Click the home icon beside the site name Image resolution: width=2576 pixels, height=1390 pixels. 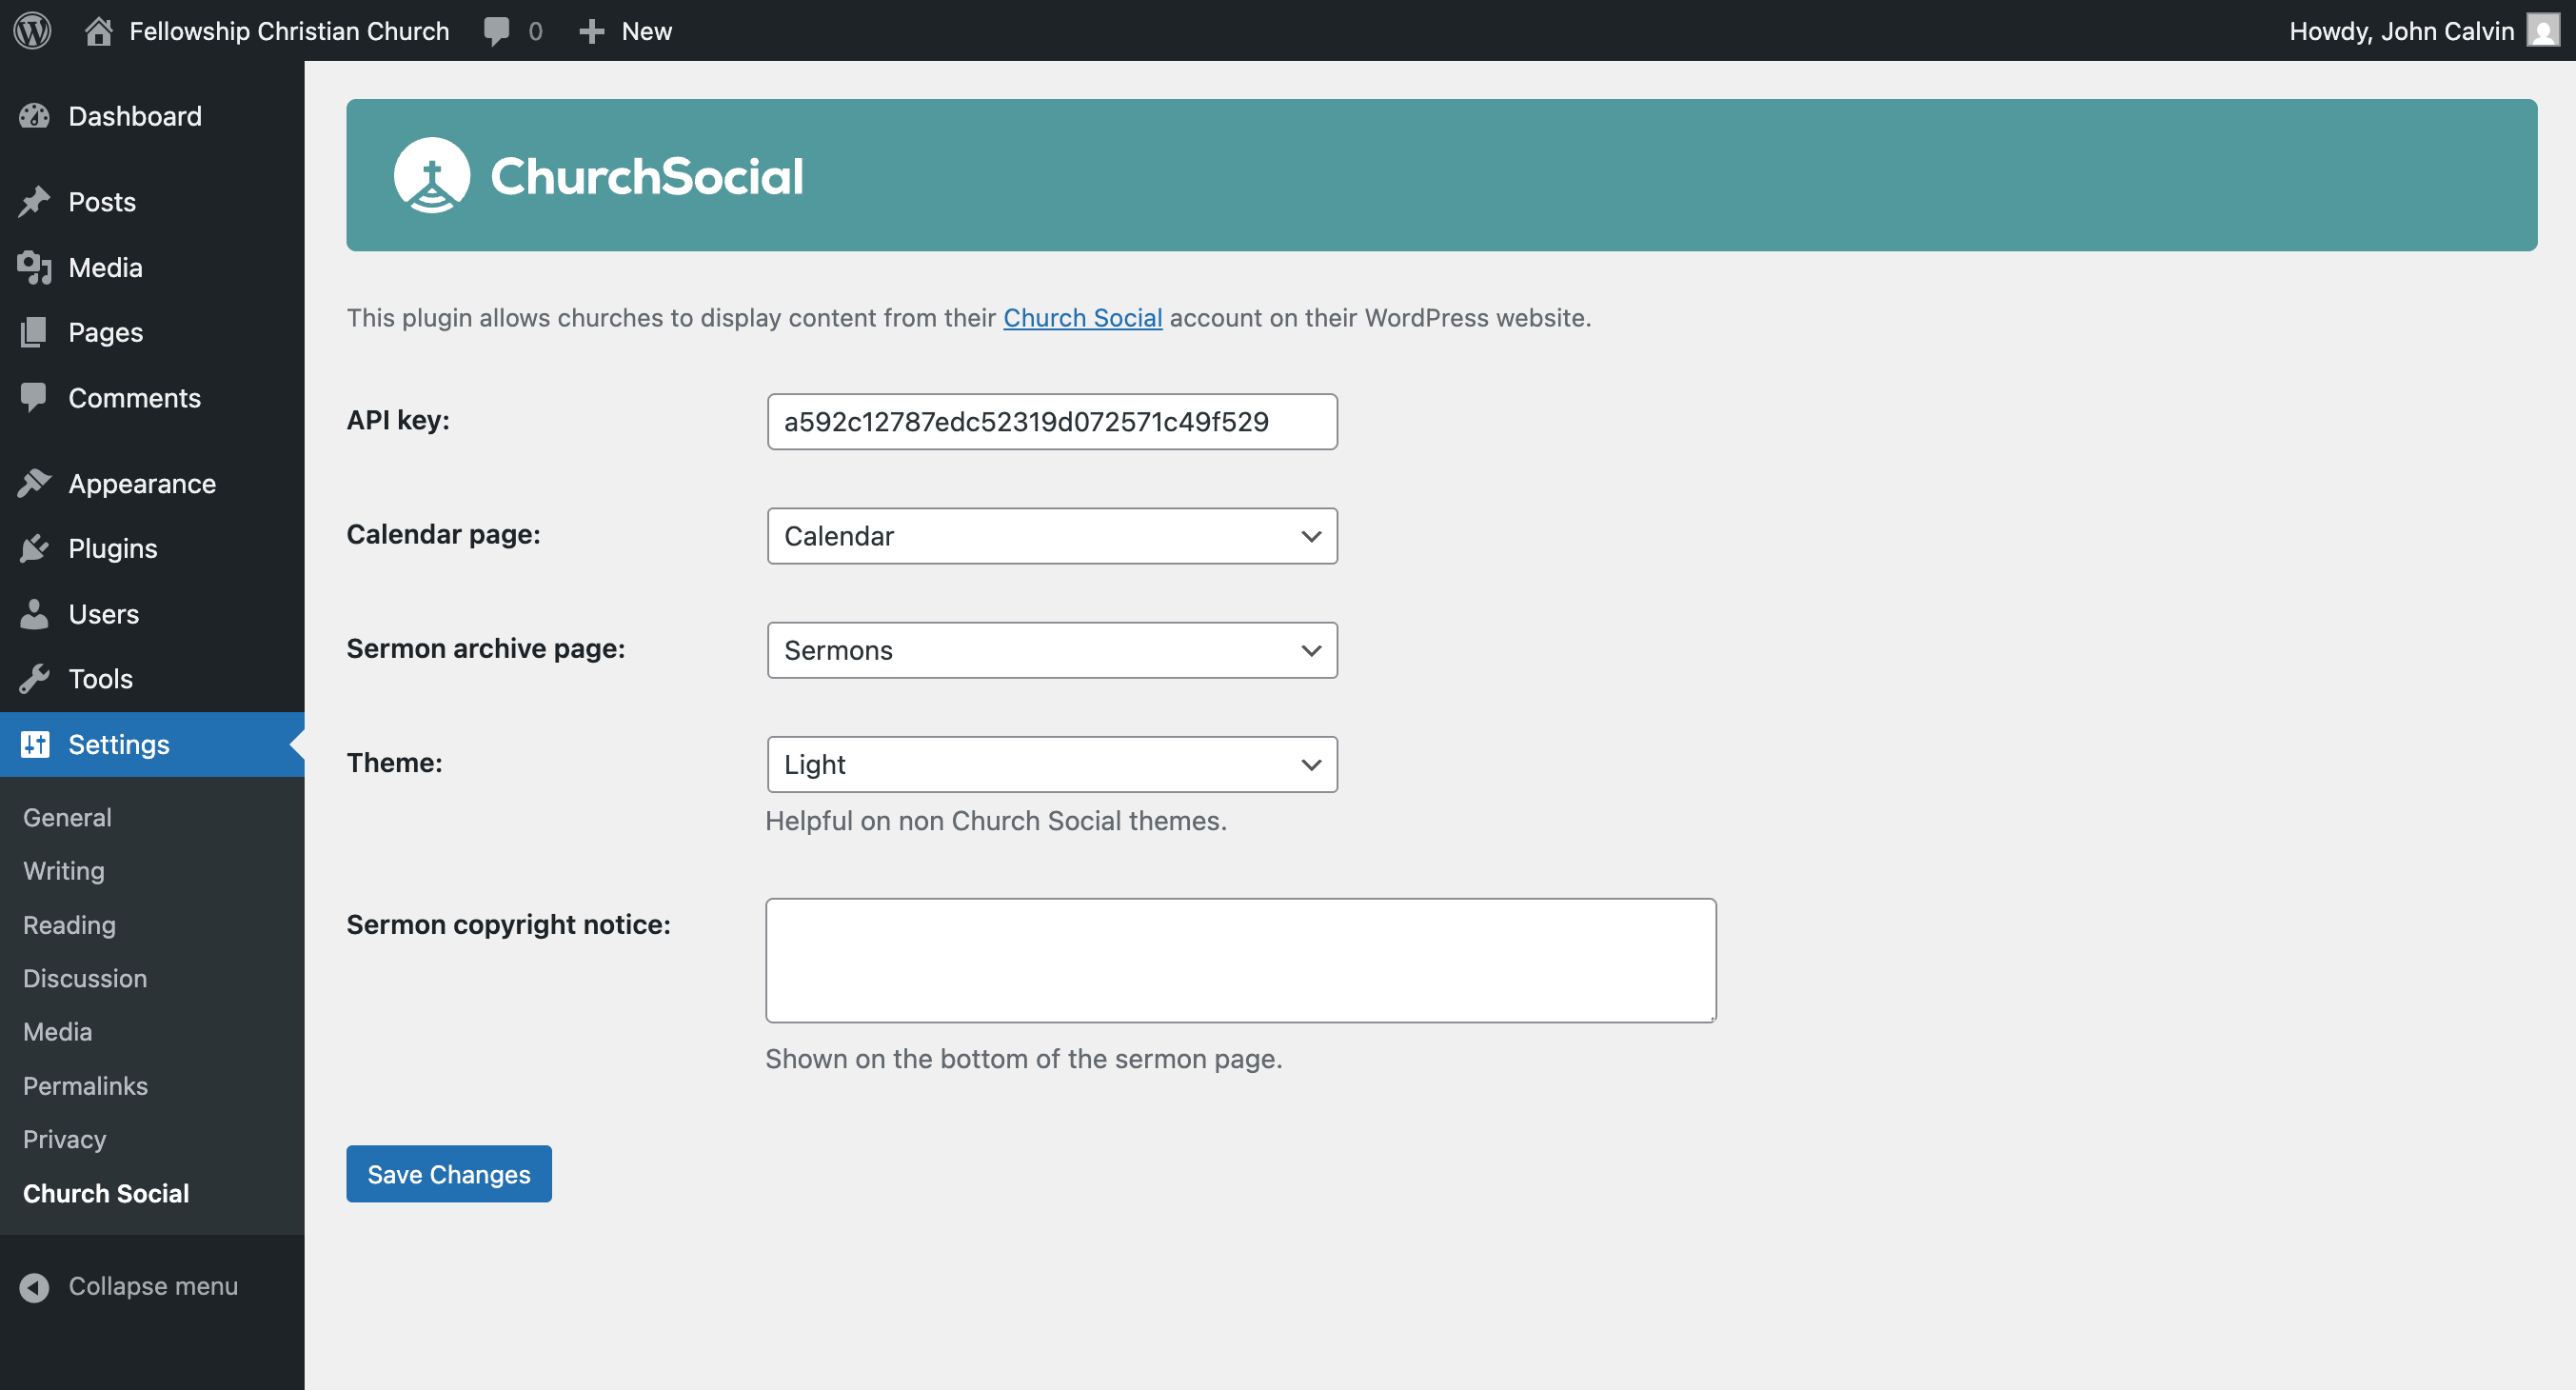coord(98,31)
